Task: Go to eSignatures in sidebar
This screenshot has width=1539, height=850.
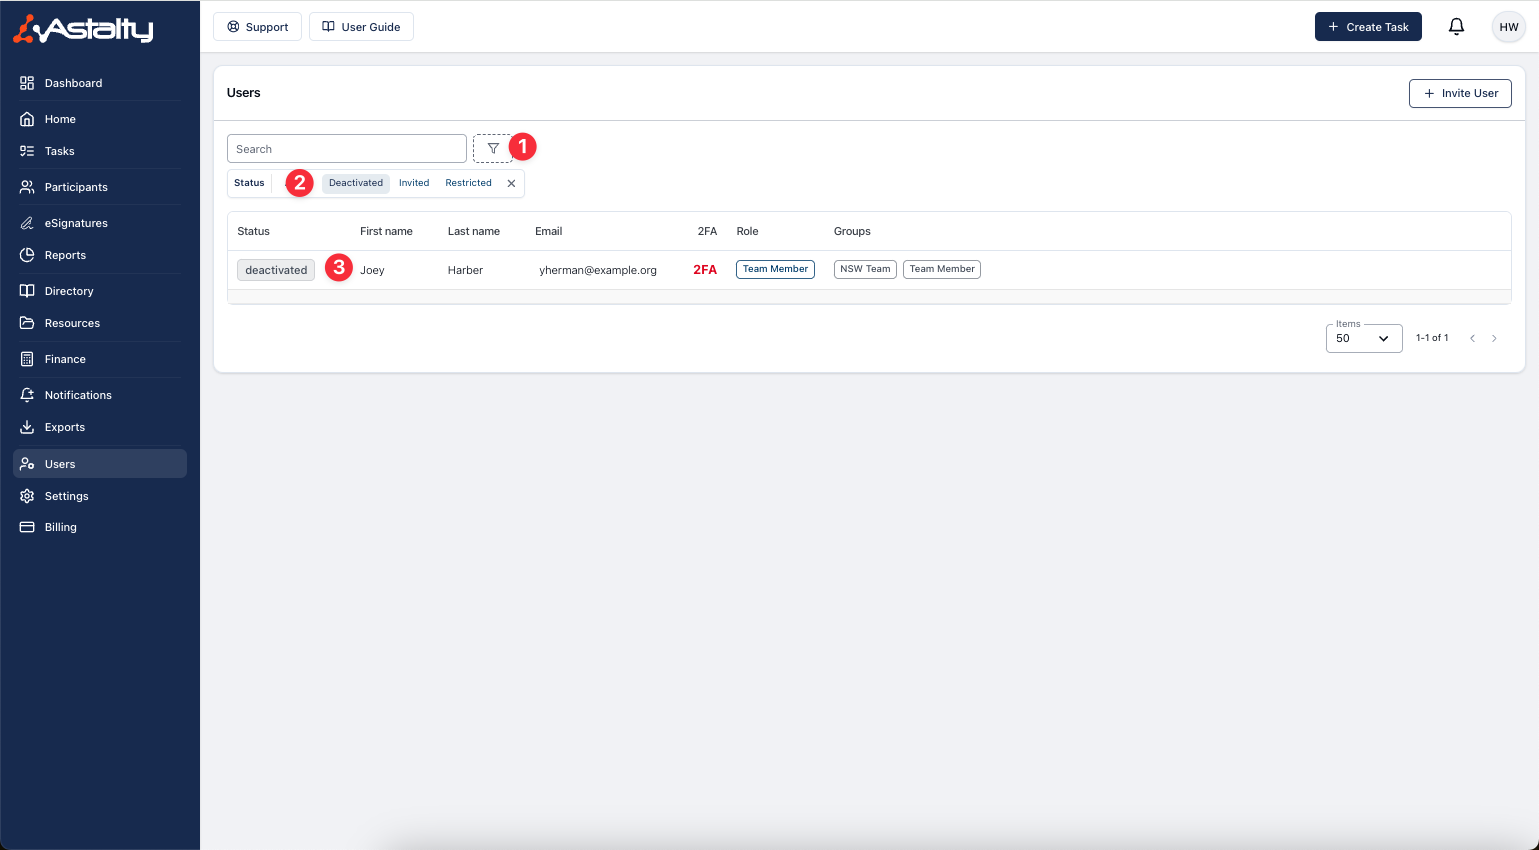Action: pos(76,223)
